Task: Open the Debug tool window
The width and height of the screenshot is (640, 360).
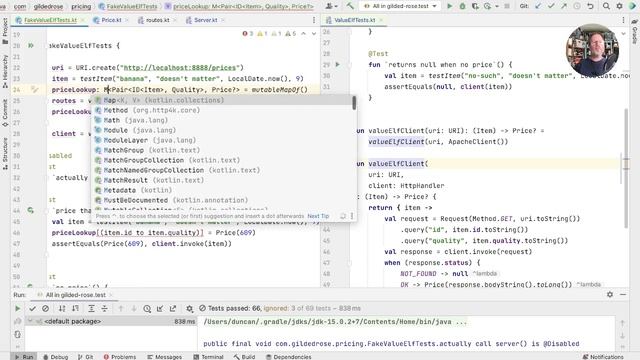Action: click(56, 357)
